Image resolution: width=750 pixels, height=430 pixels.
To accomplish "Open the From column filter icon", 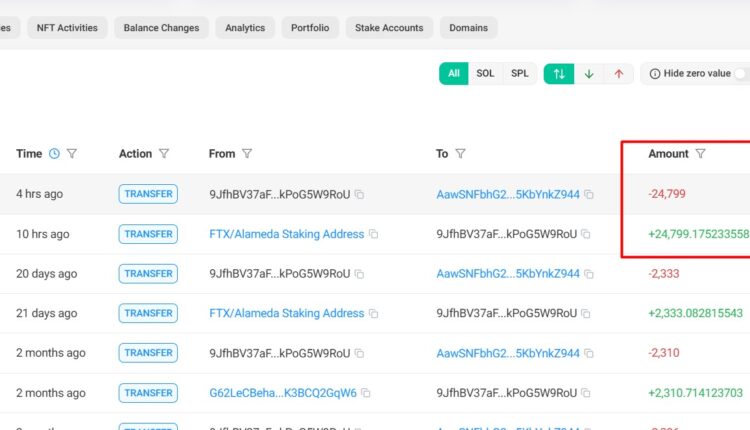I will tap(247, 154).
